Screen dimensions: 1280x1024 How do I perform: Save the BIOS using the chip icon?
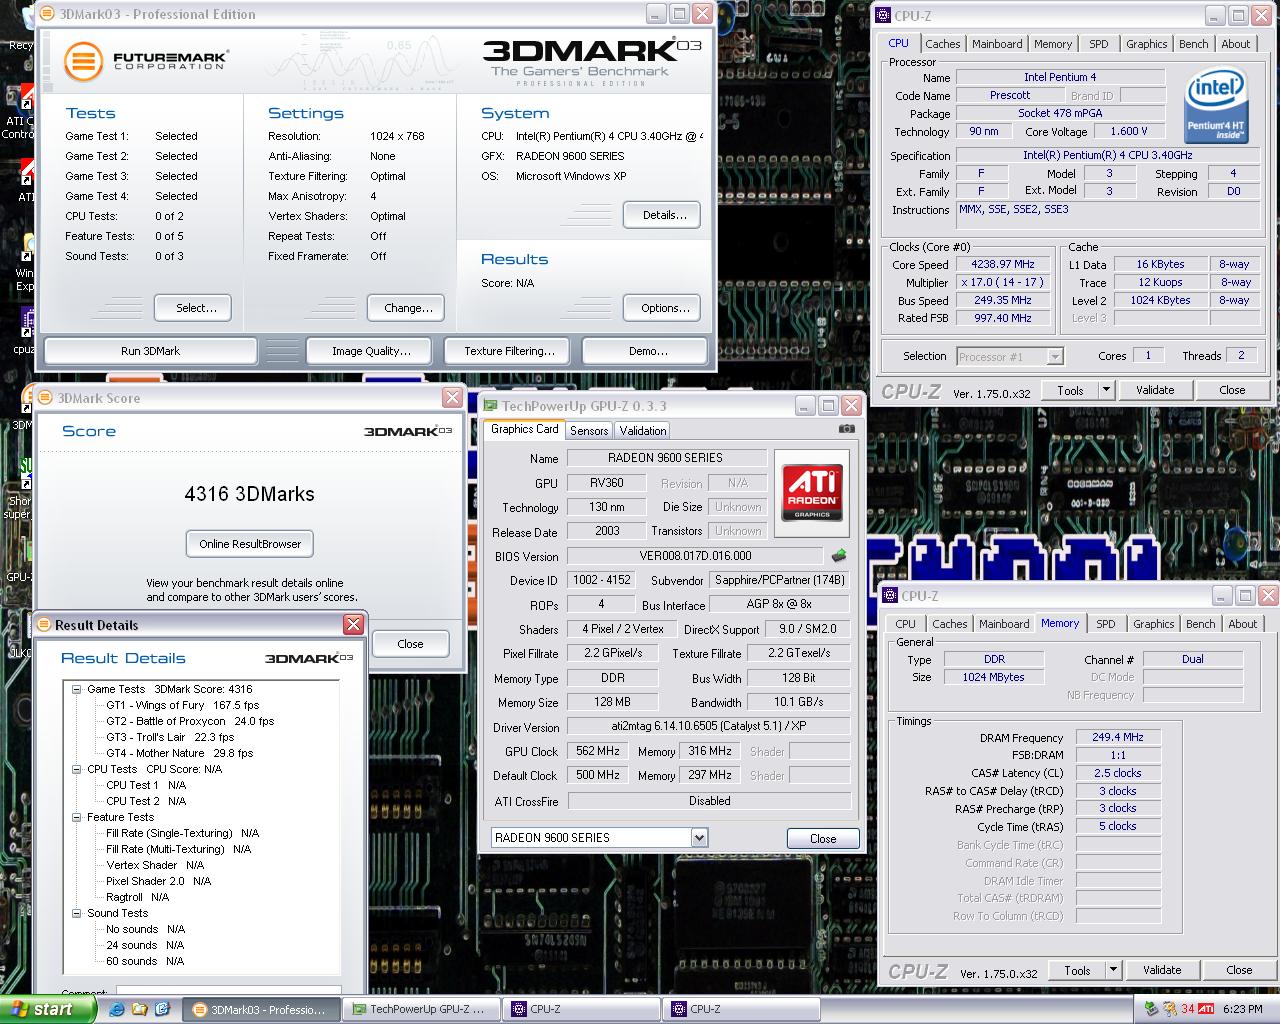pos(838,556)
